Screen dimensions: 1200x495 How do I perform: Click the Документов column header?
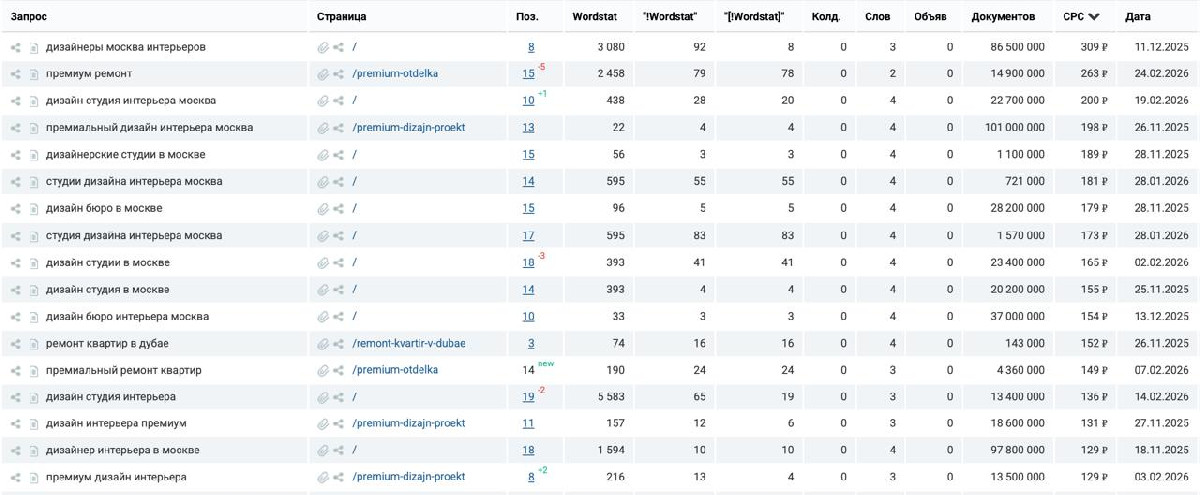pos(1003,17)
